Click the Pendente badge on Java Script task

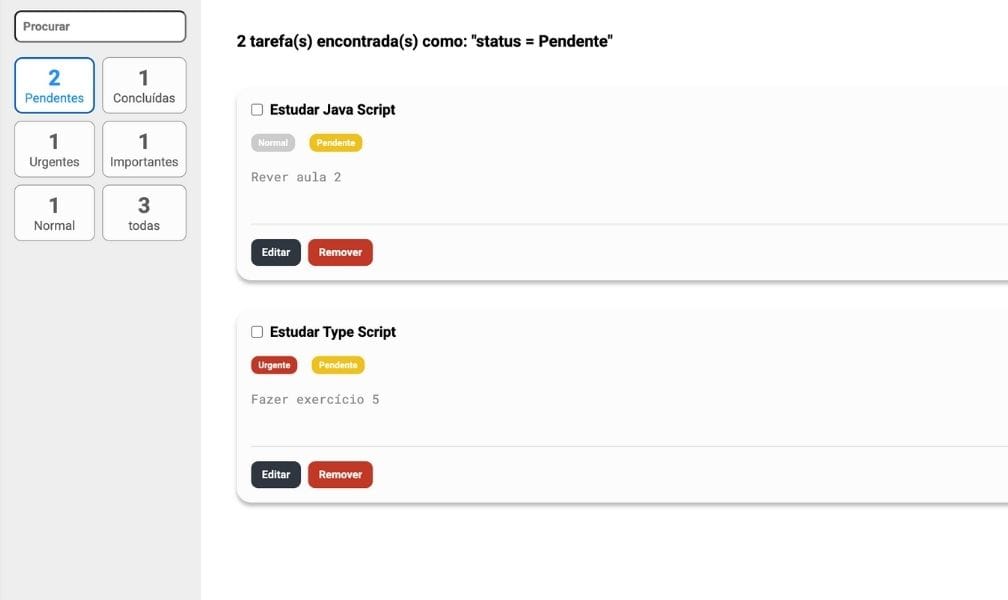[336, 143]
